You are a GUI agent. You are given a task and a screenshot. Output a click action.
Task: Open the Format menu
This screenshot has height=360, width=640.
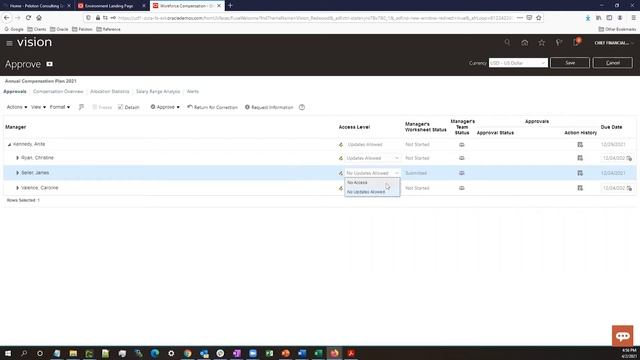(60, 107)
